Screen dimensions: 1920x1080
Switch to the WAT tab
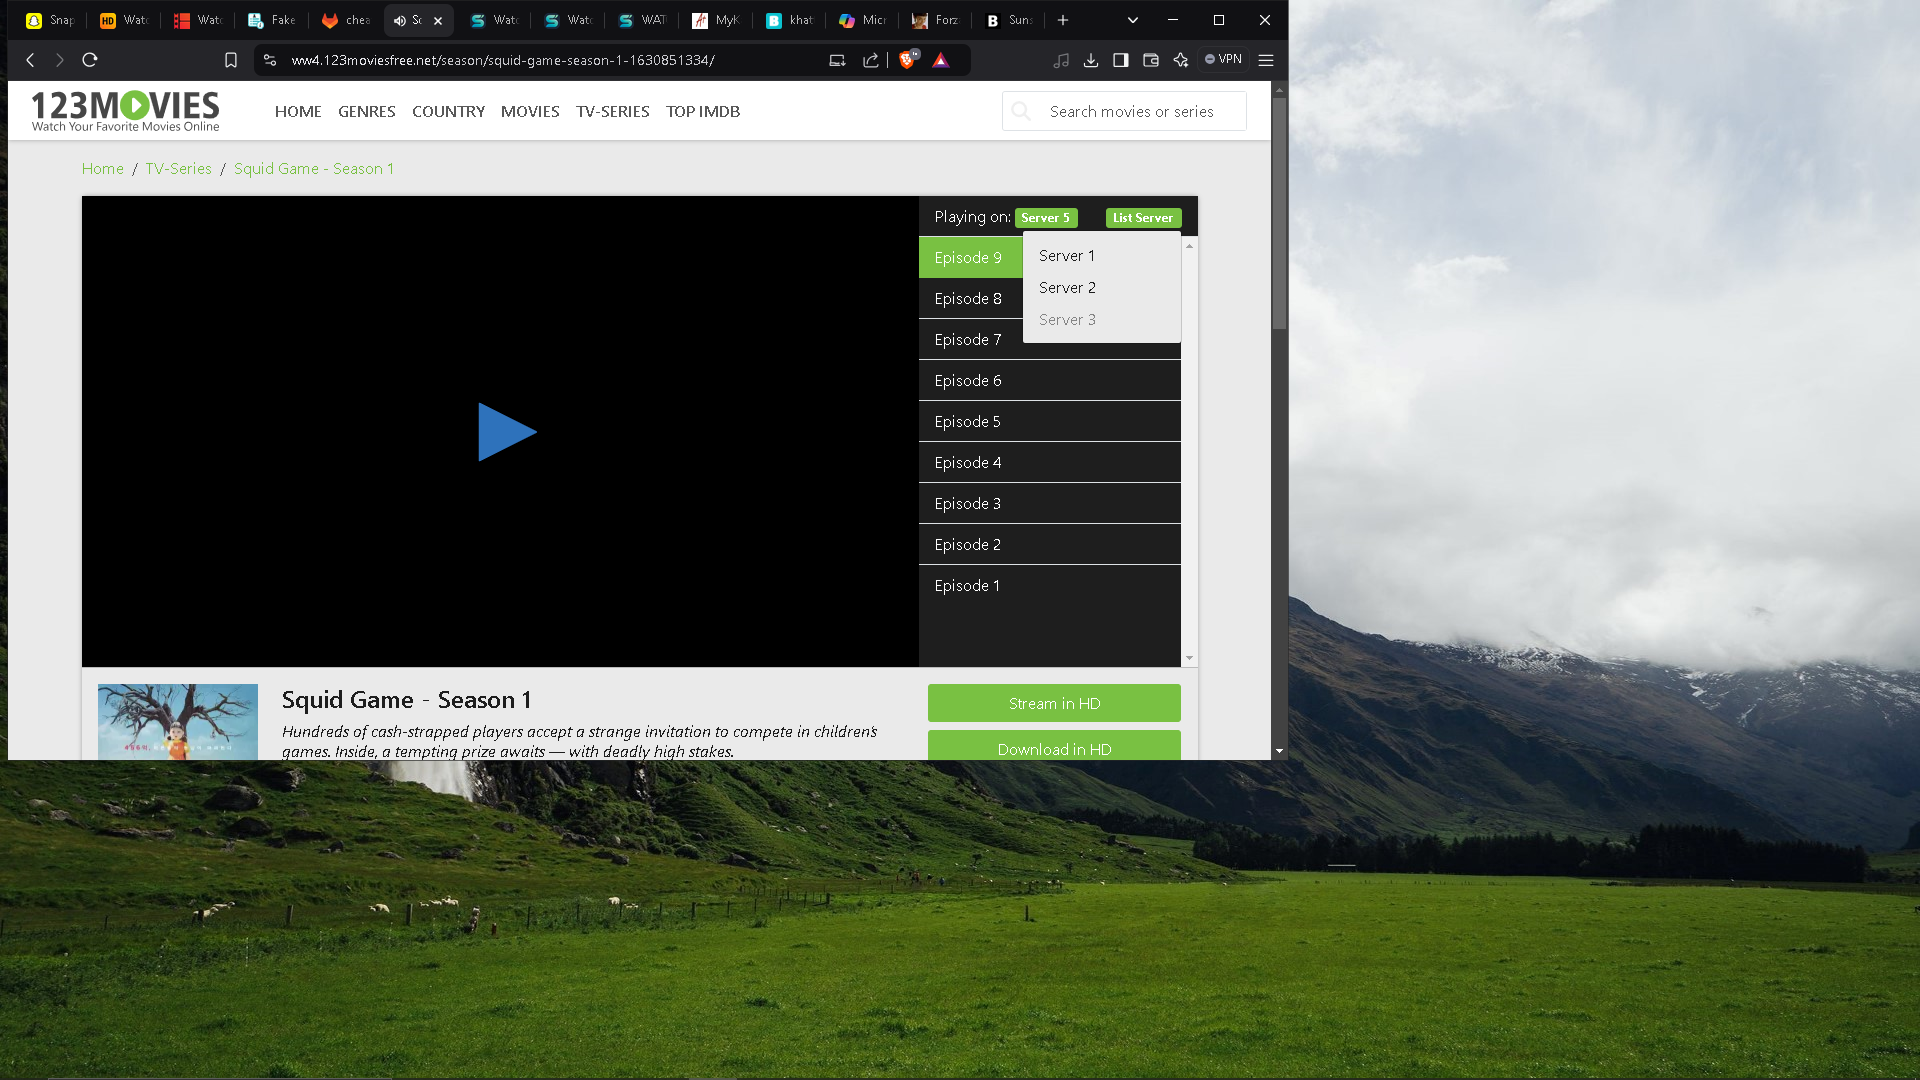point(642,20)
